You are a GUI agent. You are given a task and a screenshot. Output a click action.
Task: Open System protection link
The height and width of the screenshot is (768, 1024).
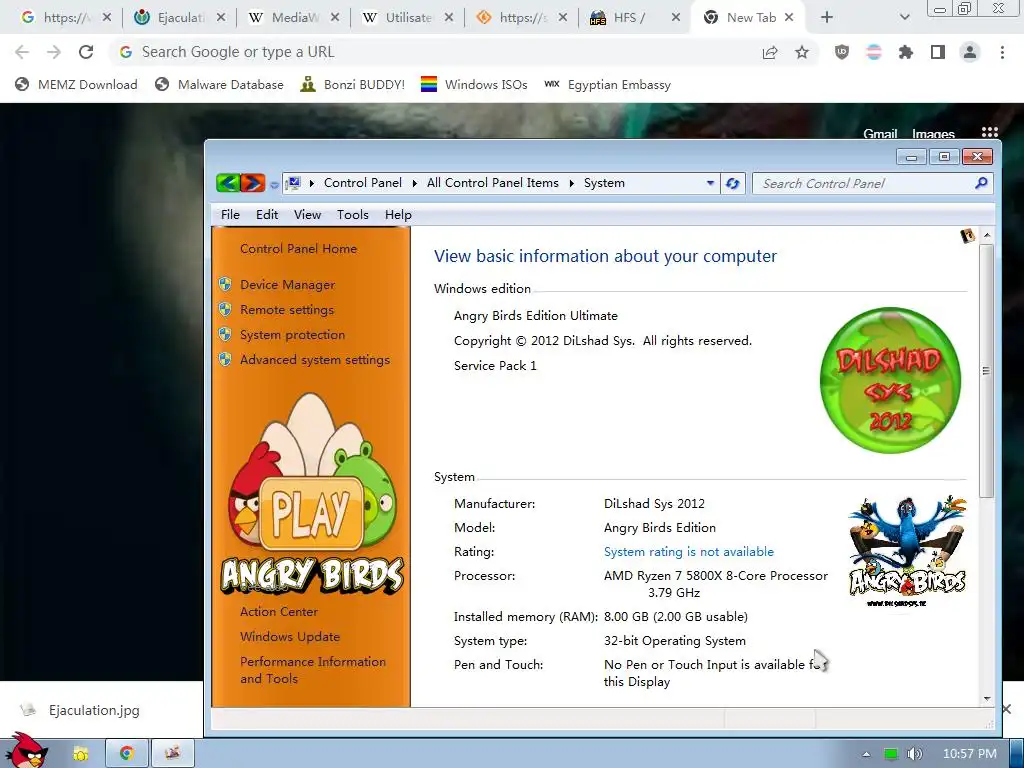[x=292, y=334]
